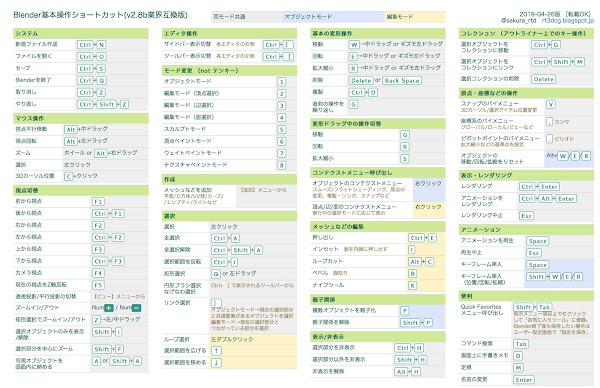Viewport: 600px width, 388px height.
Task: Select the yellow '編集モード' legend box
Action: pyautogui.click(x=415, y=17)
